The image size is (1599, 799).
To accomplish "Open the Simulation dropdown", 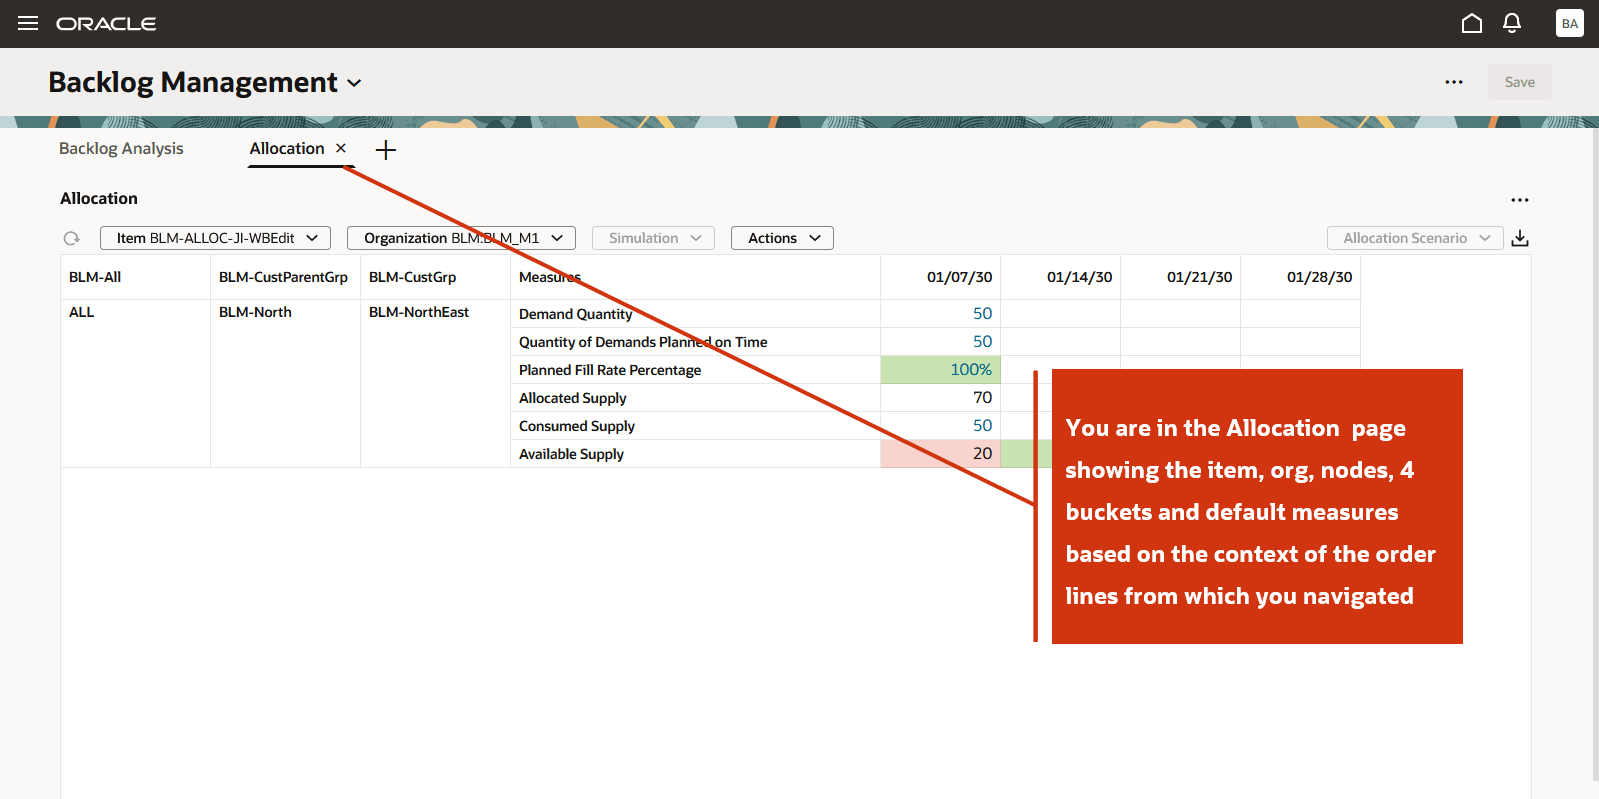I will coord(653,238).
